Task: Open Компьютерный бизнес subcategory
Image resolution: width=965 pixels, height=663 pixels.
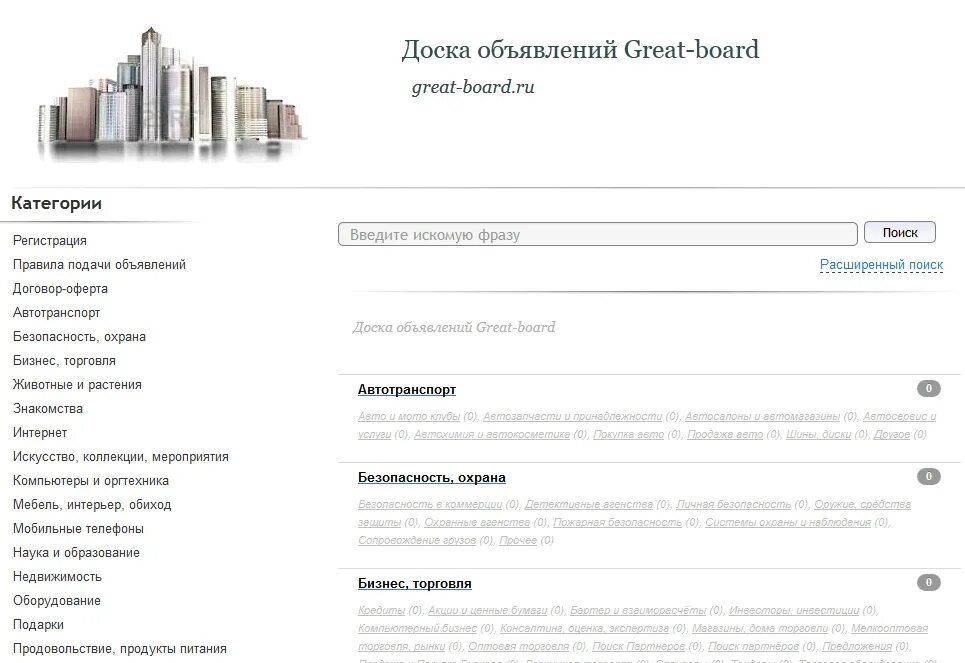Action: 417,629
